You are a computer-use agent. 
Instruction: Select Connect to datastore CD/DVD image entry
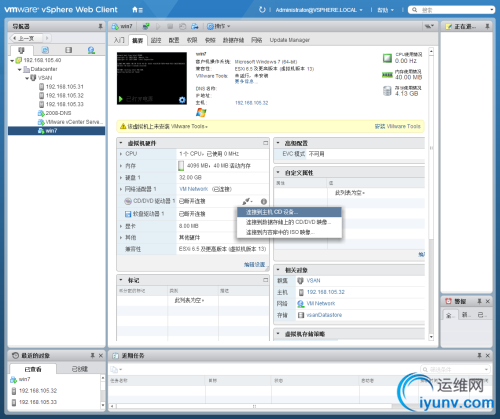pyautogui.click(x=289, y=222)
